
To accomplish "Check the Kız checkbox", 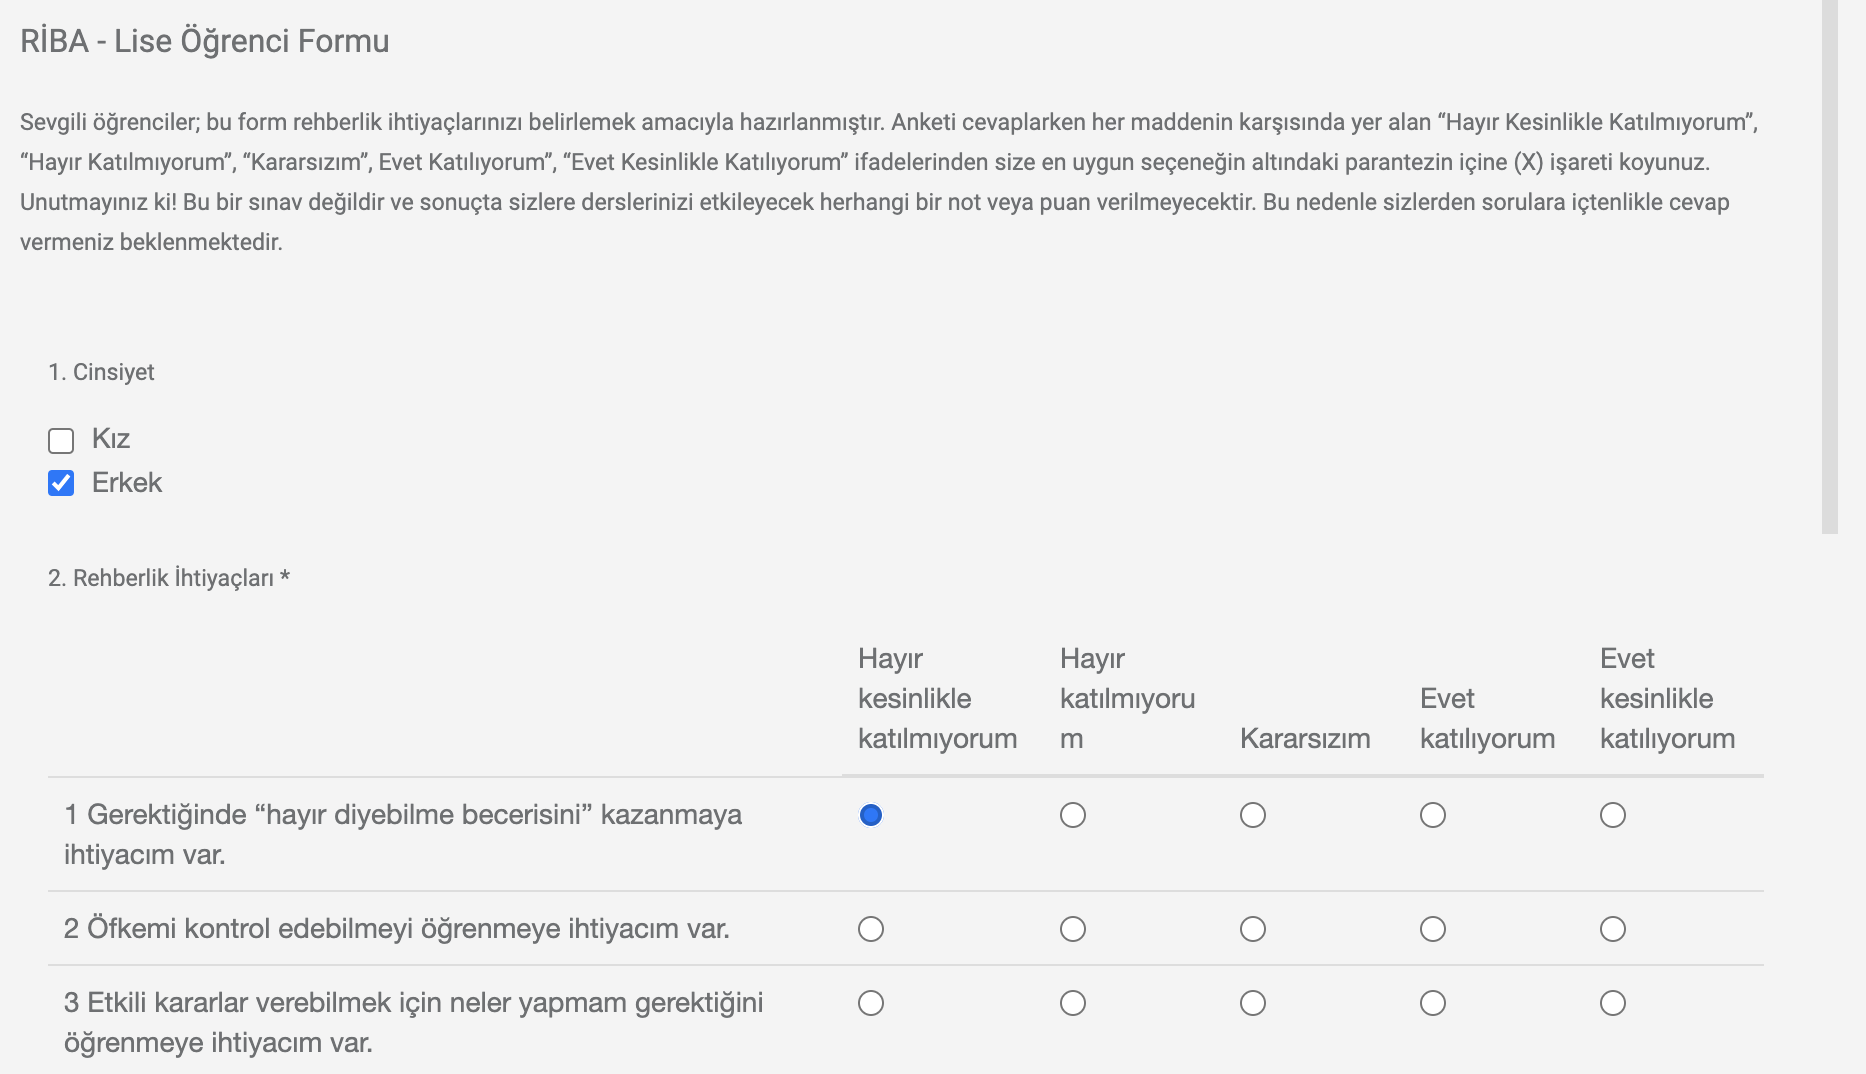I will [61, 439].
